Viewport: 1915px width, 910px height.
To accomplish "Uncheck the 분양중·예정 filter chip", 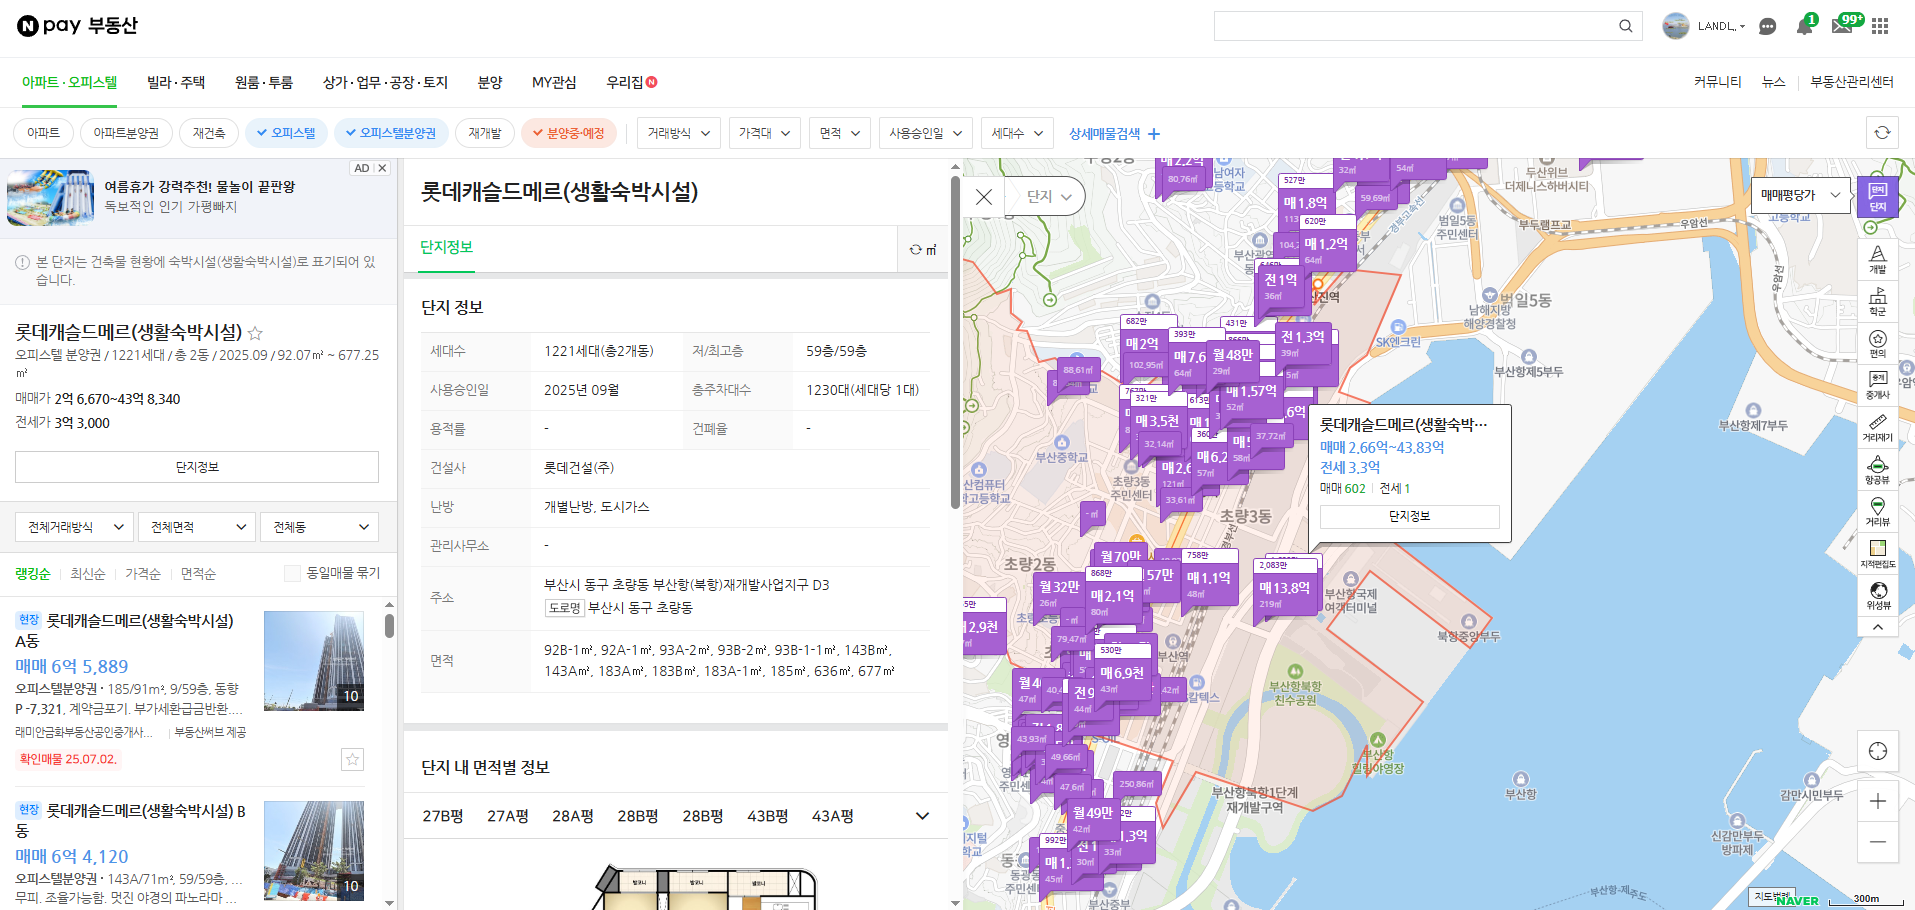I will (x=569, y=133).
